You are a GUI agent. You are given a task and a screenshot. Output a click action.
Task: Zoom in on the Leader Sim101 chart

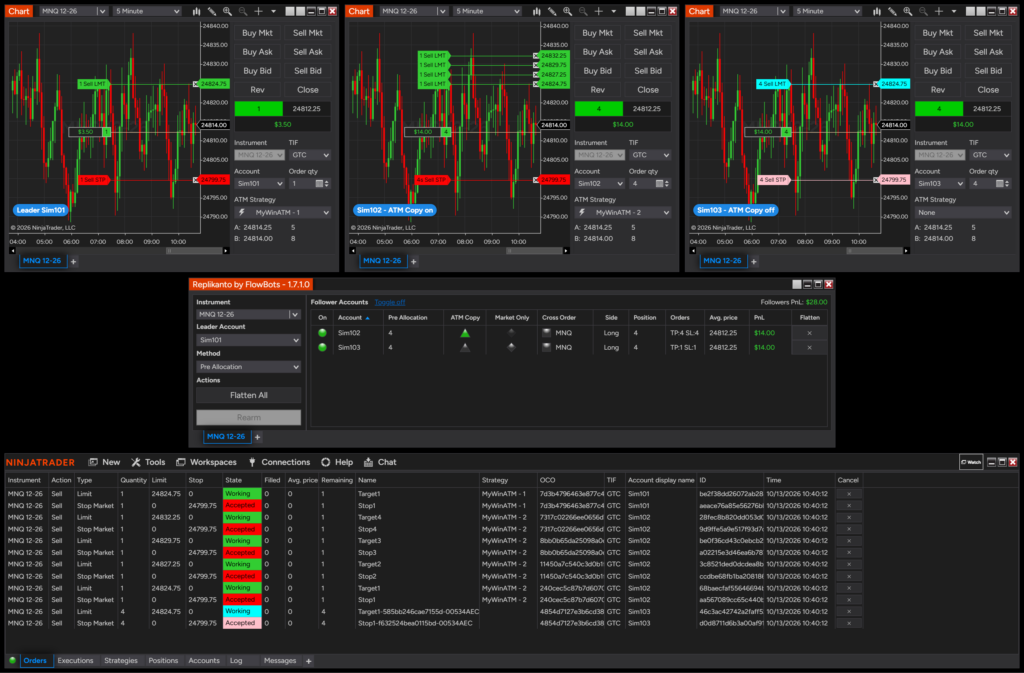pyautogui.click(x=227, y=11)
